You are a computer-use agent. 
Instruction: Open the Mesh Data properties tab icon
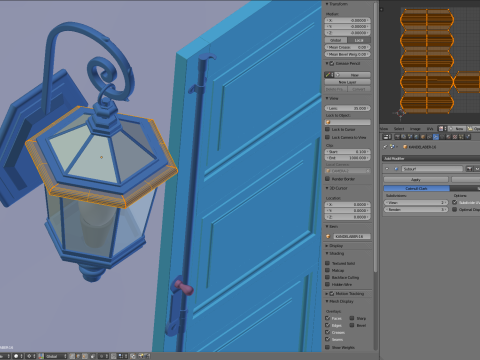click(442, 137)
